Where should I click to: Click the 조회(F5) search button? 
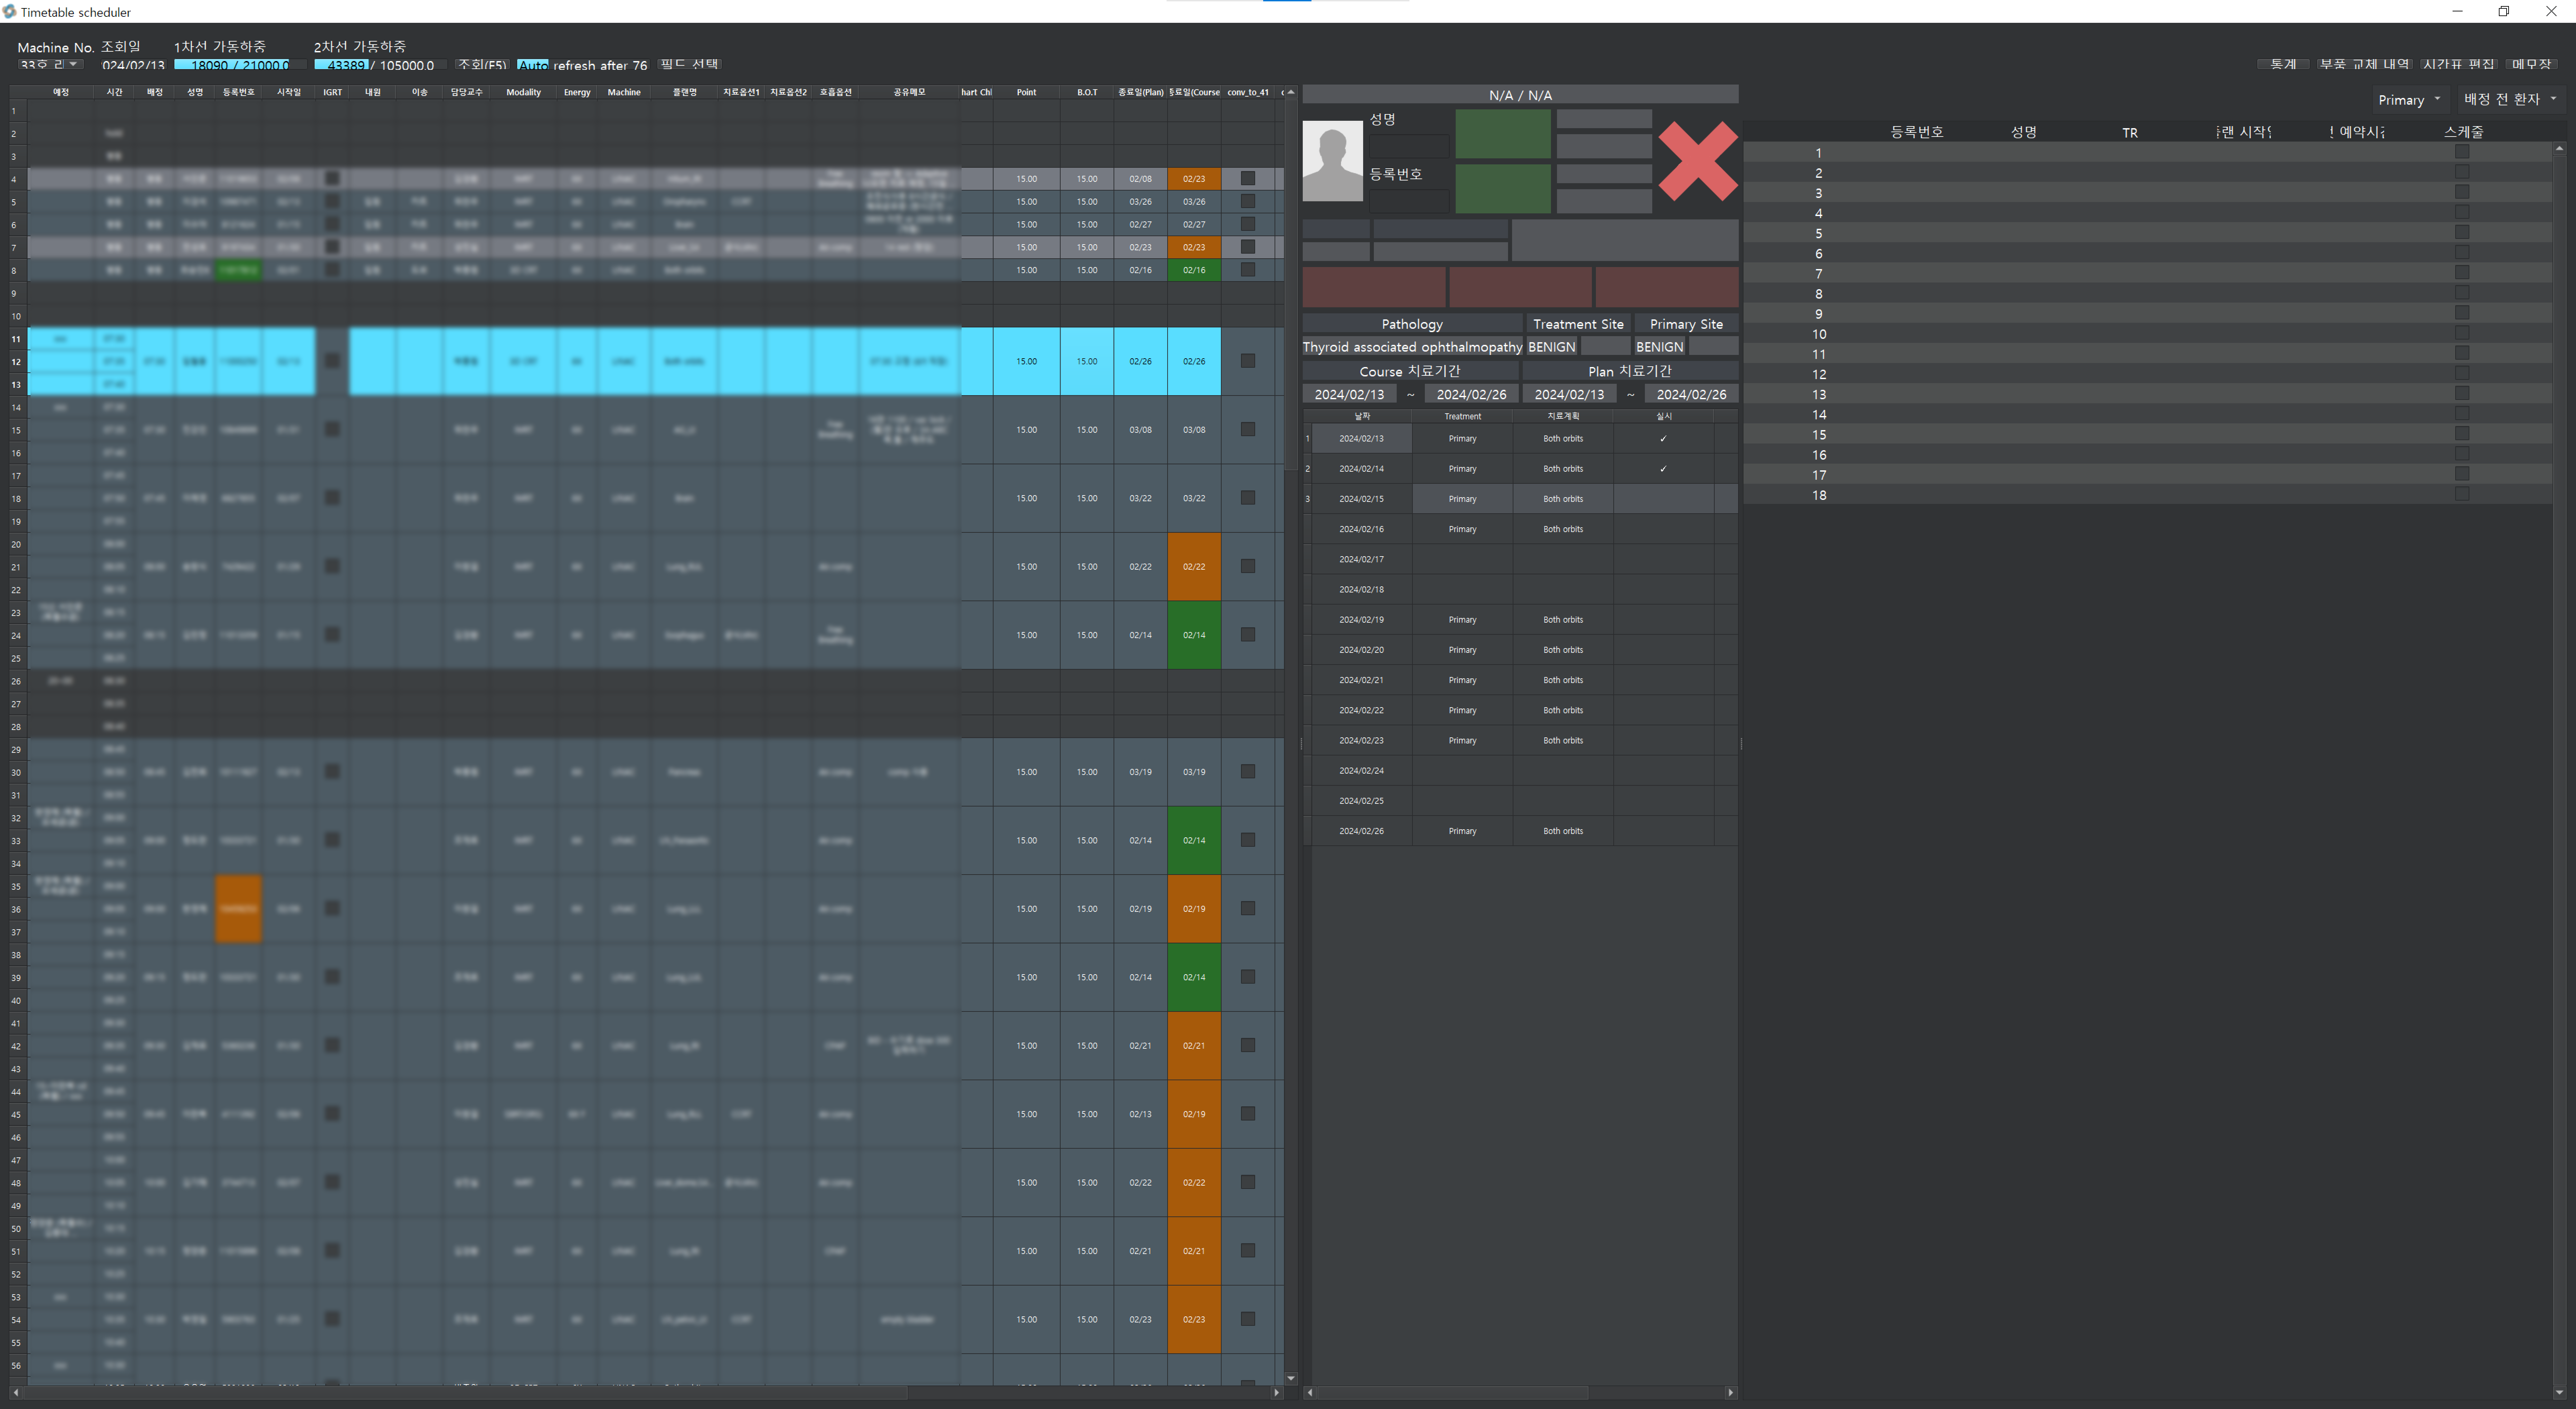click(x=482, y=64)
